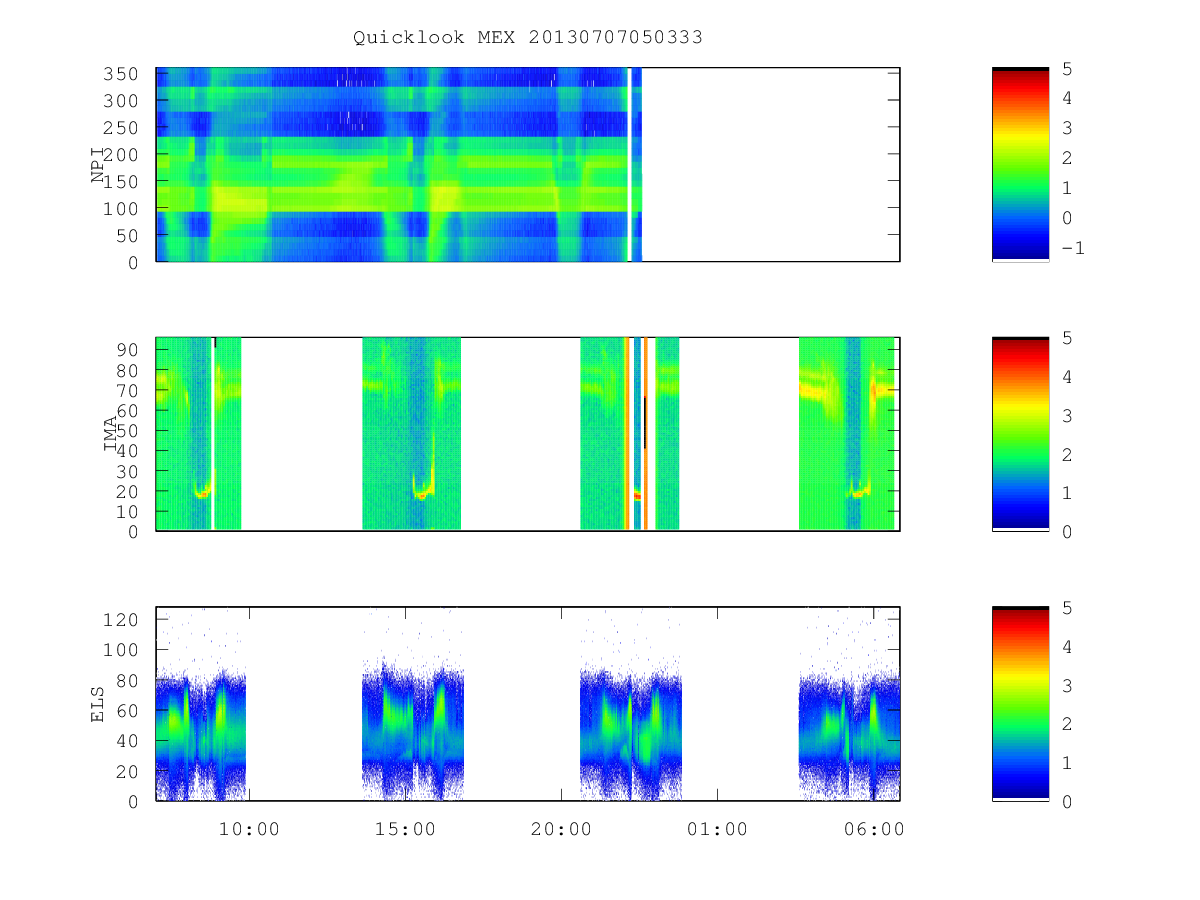This screenshot has height=900, width=1200.
Task: Select the 06:00 time tick label
Action: click(x=874, y=829)
